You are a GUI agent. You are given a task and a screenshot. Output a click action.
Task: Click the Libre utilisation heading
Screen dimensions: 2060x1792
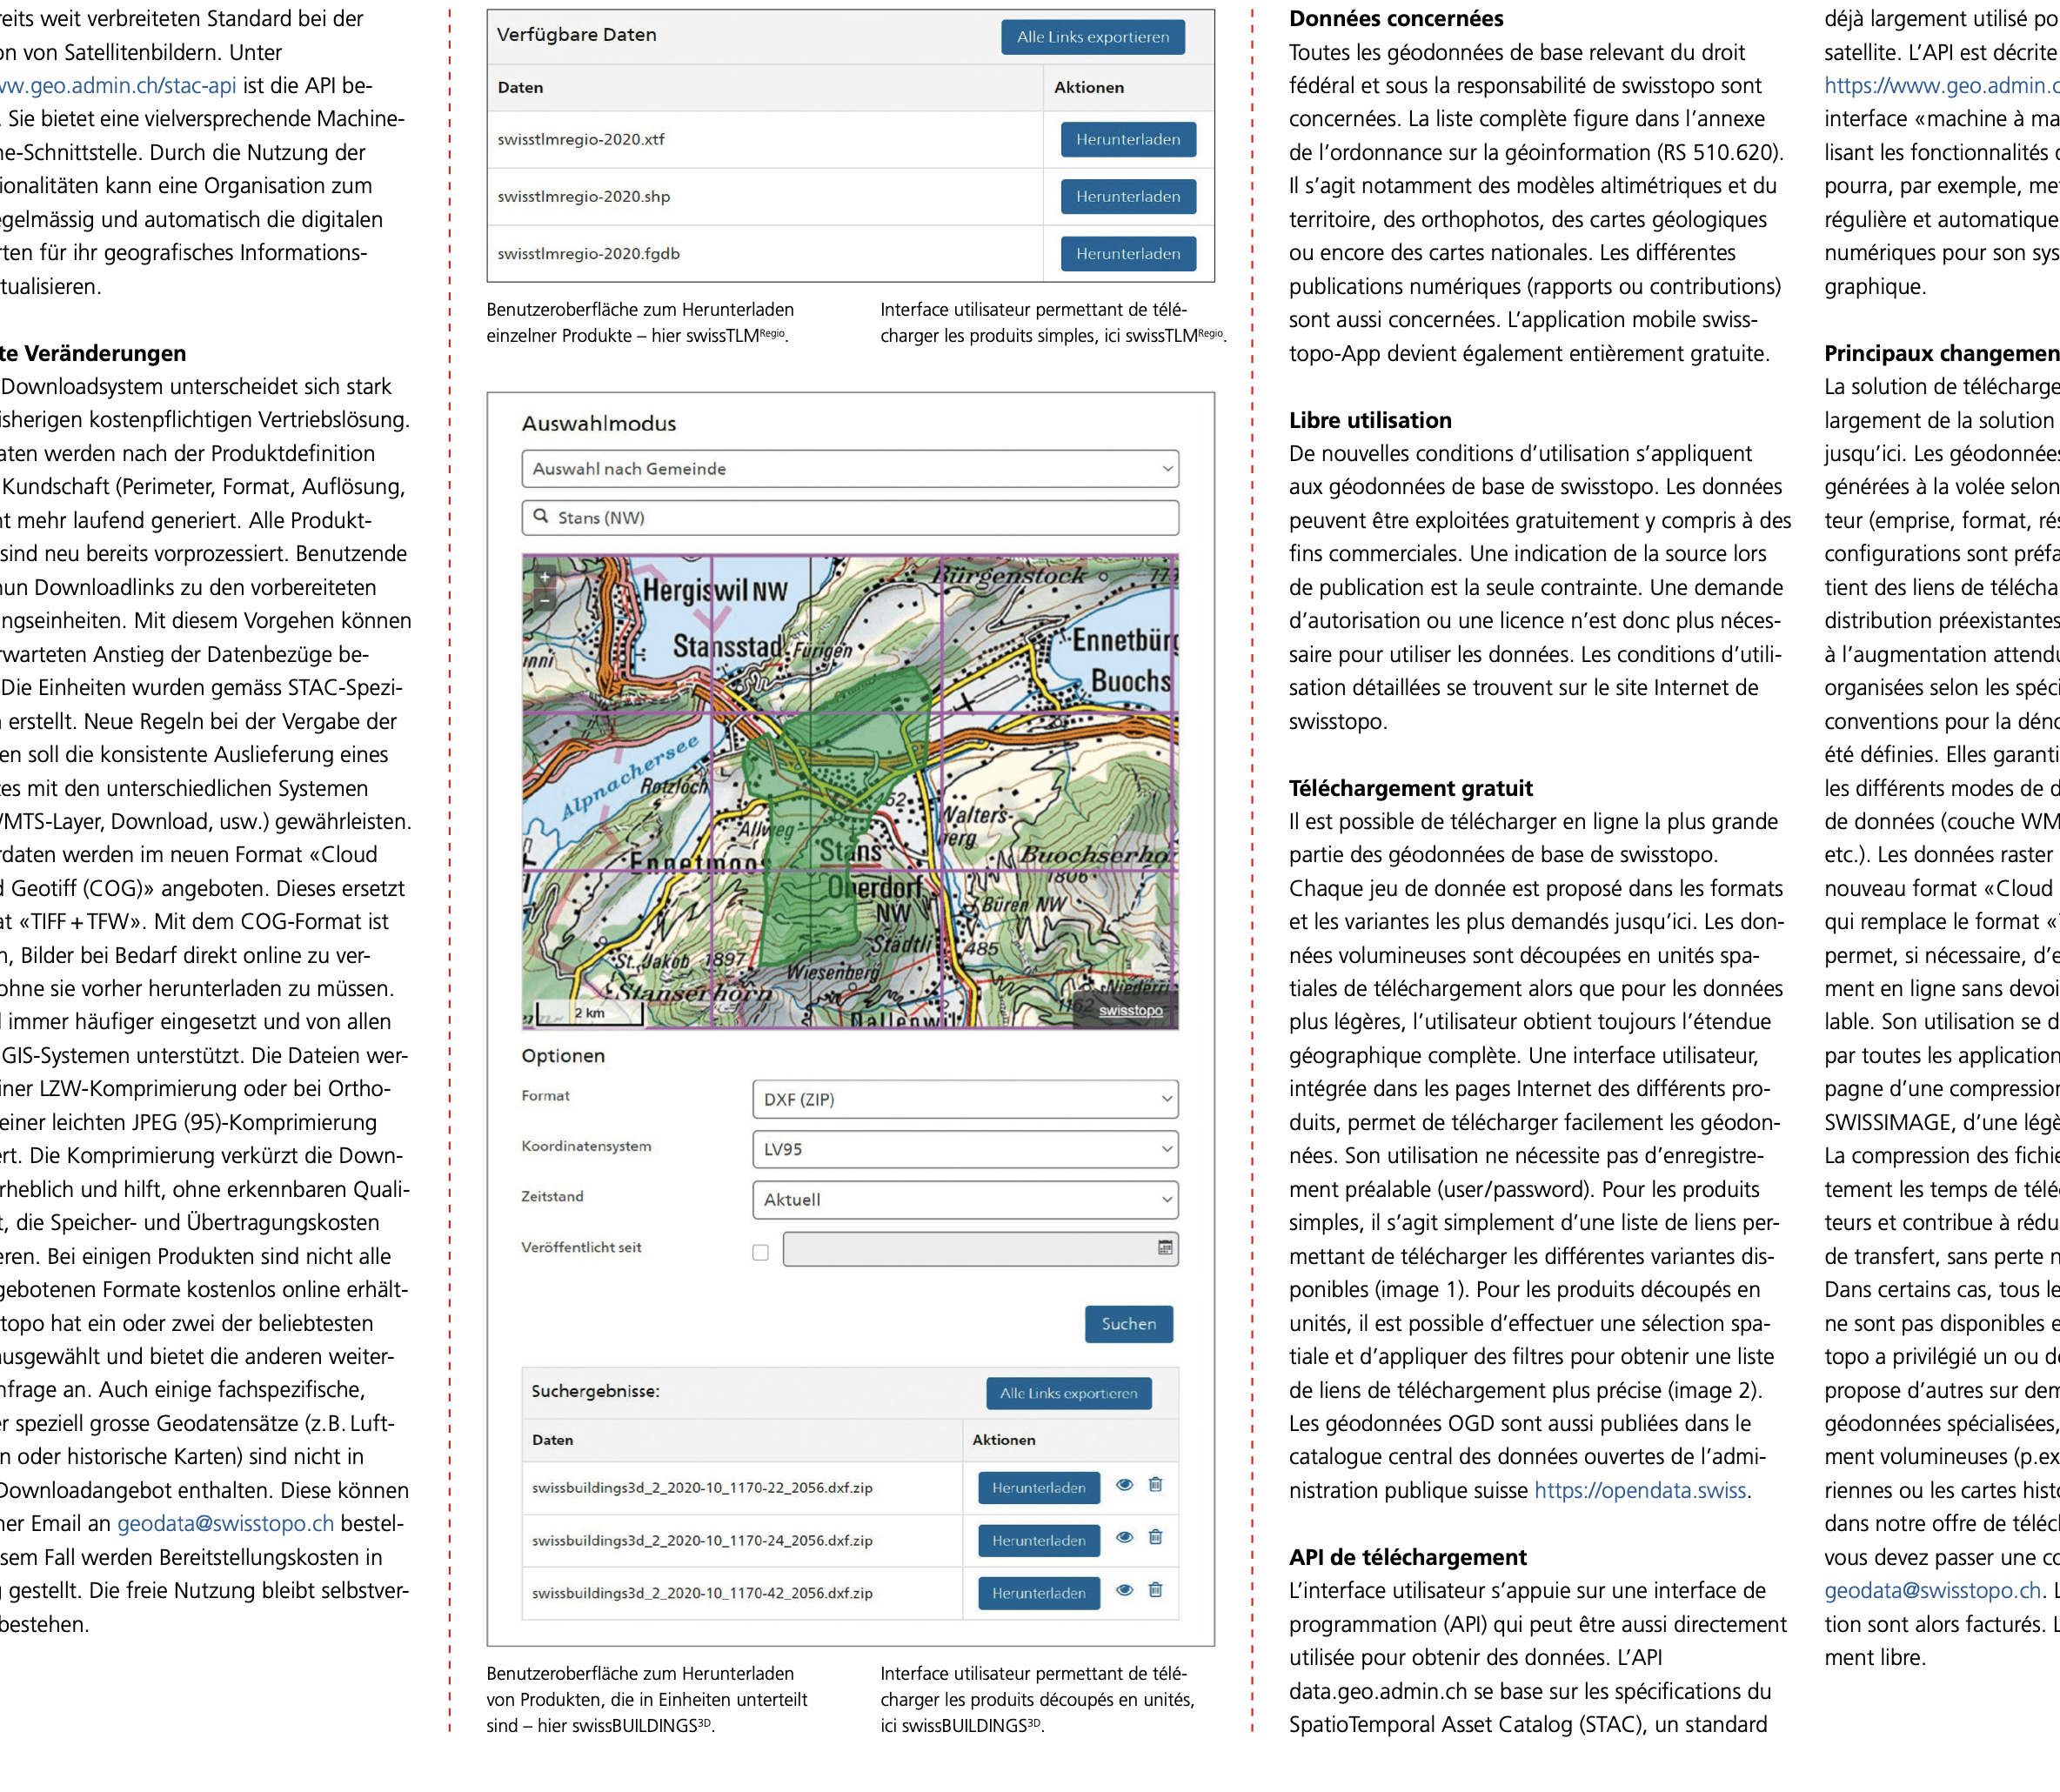tap(1370, 420)
